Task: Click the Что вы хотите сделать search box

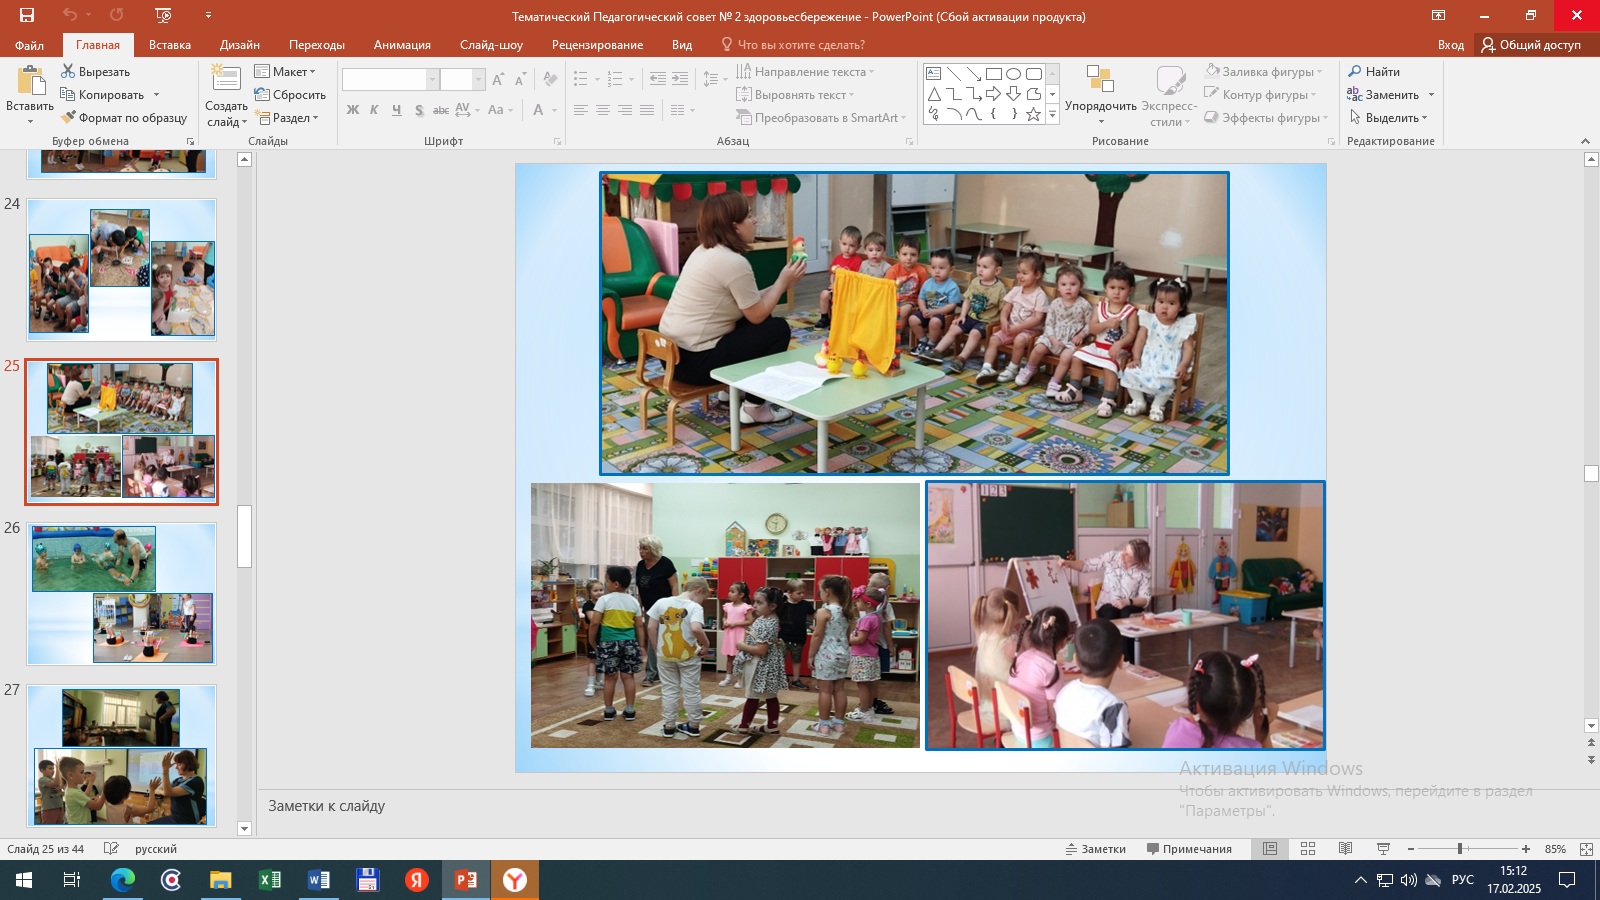Action: [x=793, y=45]
